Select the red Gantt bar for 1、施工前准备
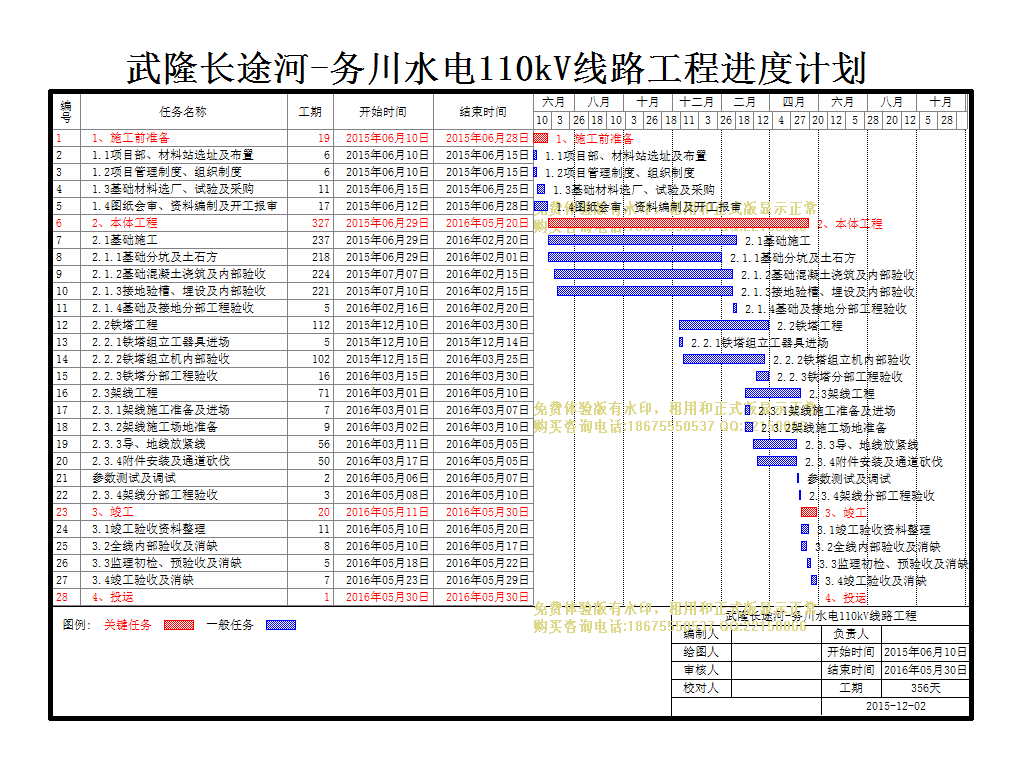Image resolution: width=1020 pixels, height=767 pixels. (x=541, y=138)
